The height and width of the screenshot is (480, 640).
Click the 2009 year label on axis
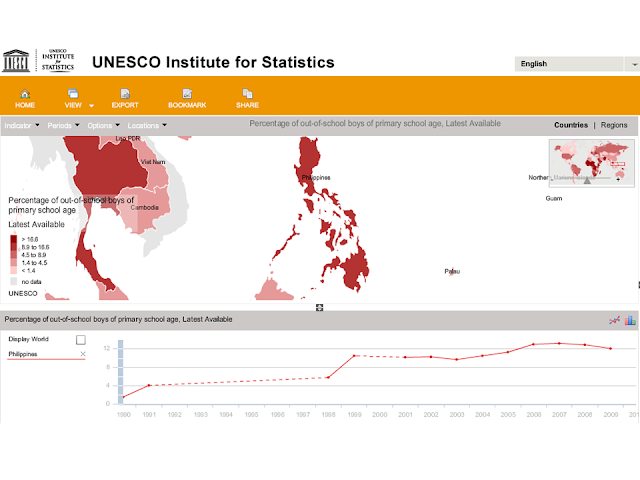coord(611,414)
